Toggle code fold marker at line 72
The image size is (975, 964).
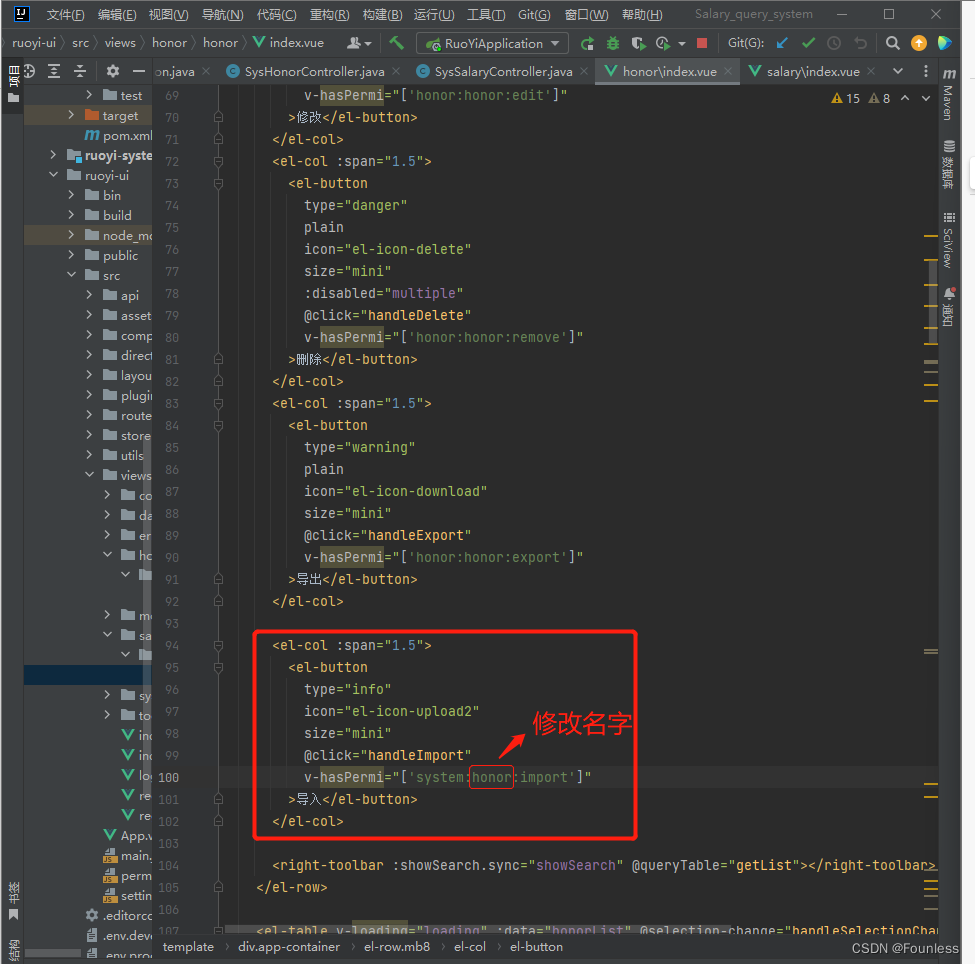218,161
